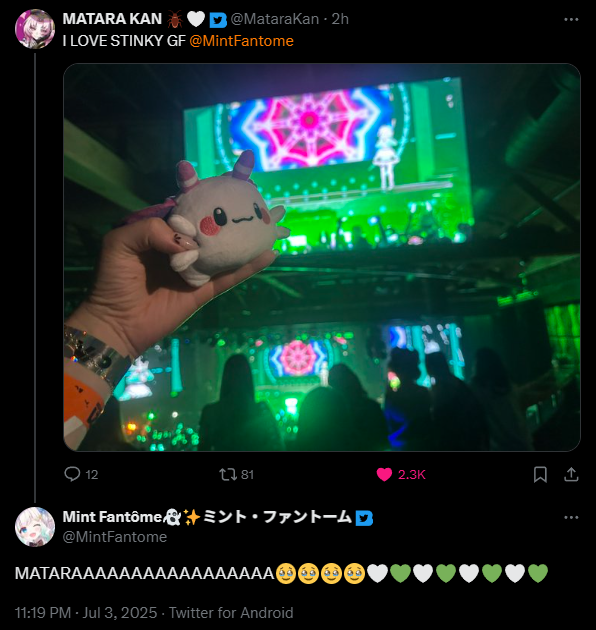Open MATARA KAN's profile avatar
The height and width of the screenshot is (630, 596).
pos(35,29)
